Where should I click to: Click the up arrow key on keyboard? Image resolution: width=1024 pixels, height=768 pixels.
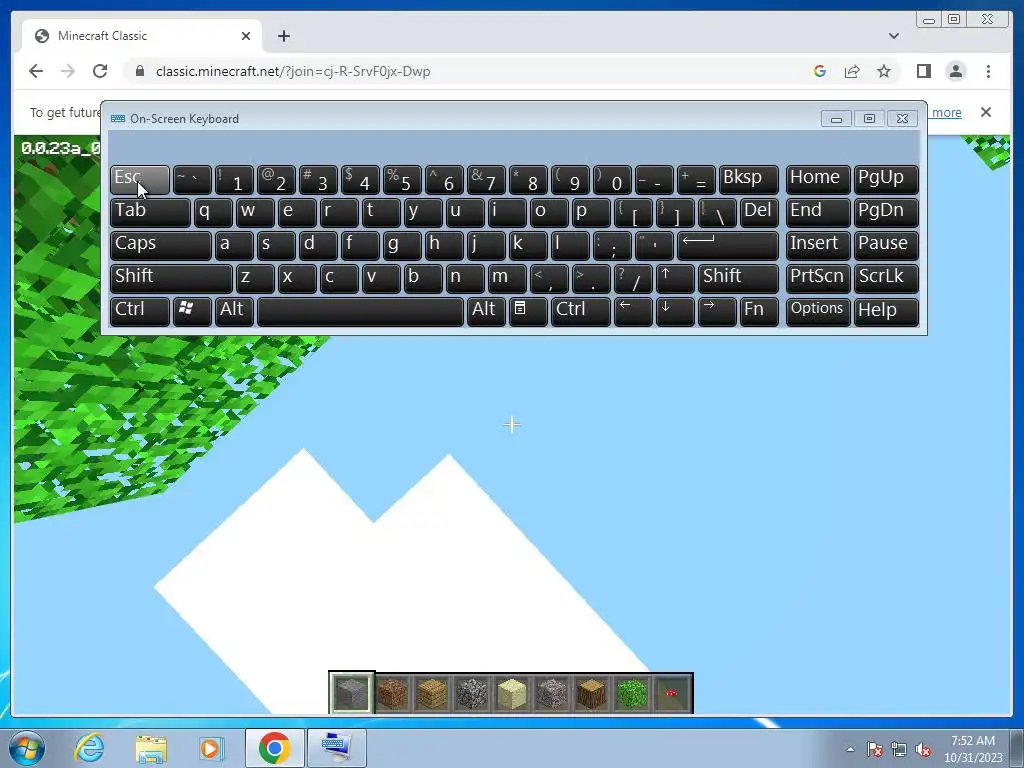(x=675, y=279)
